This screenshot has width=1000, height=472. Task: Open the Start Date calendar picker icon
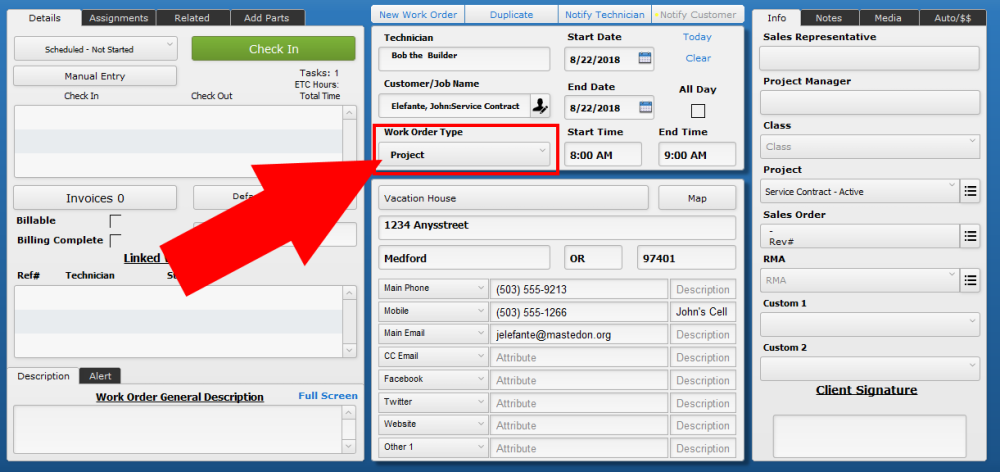645,59
